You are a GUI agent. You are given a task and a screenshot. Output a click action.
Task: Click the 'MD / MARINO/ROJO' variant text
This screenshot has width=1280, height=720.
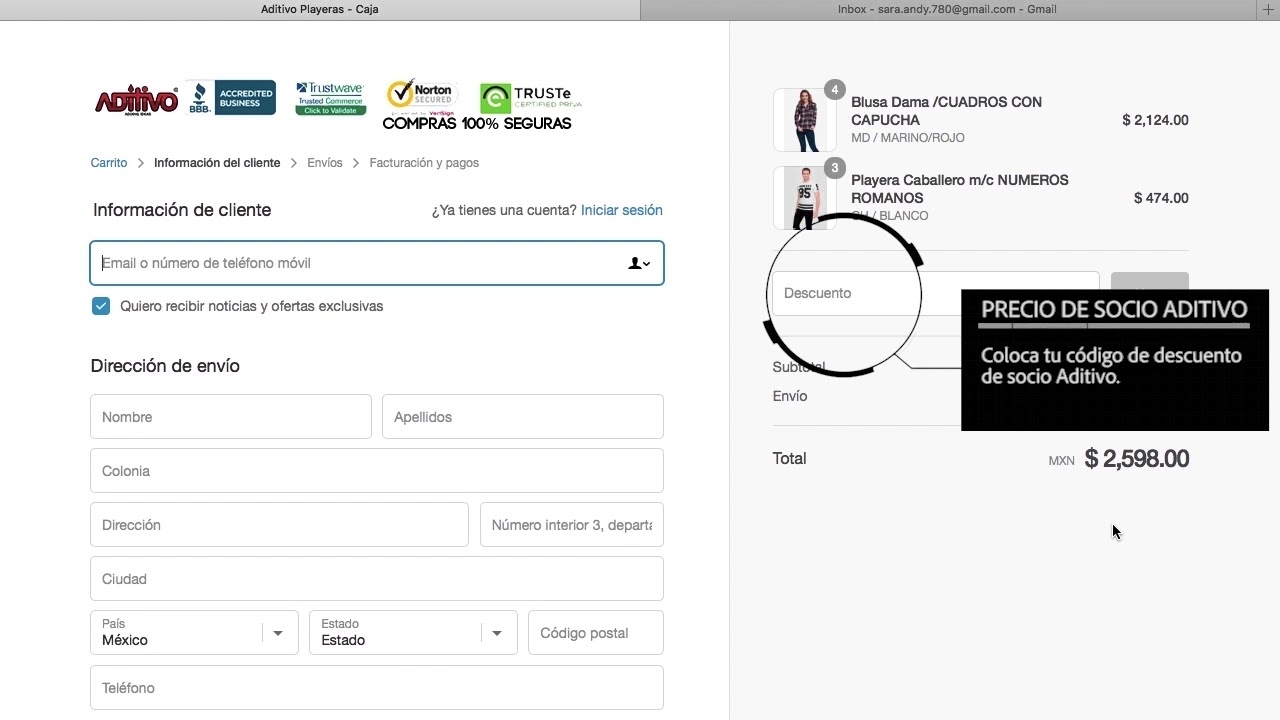pyautogui.click(x=908, y=138)
